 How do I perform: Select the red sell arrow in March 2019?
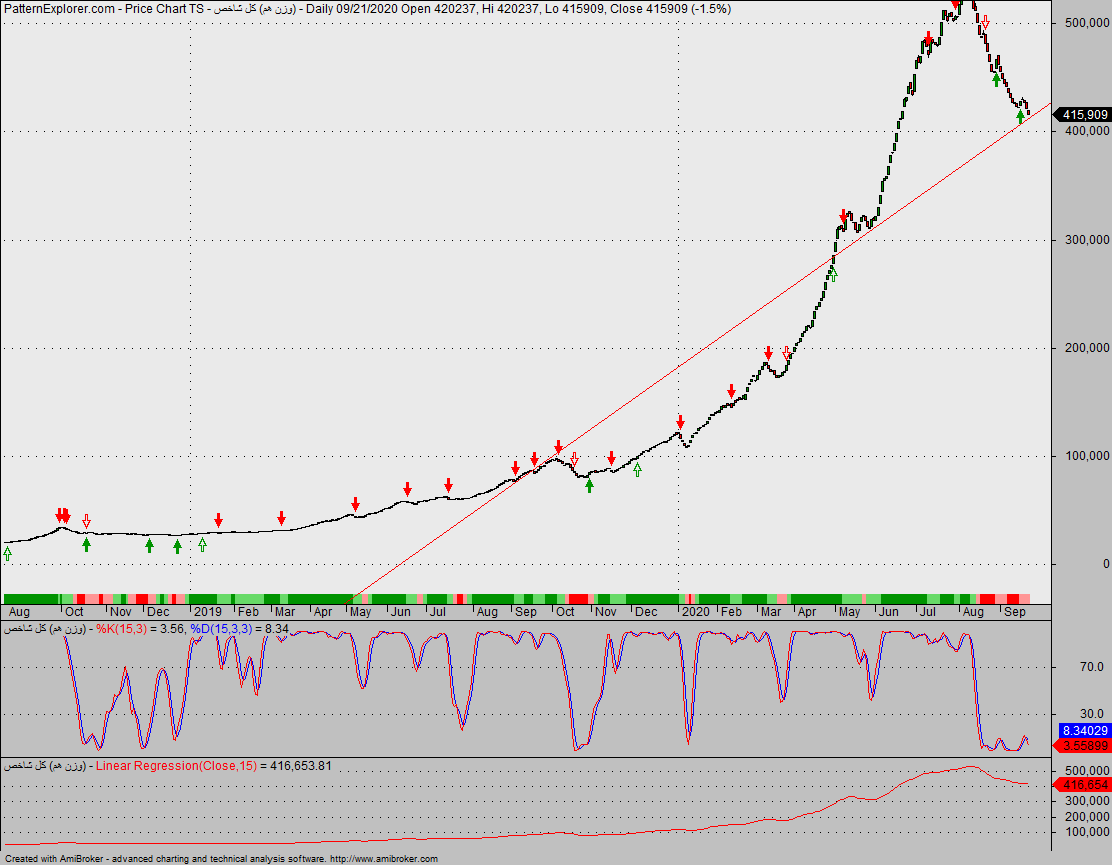pyautogui.click(x=282, y=518)
